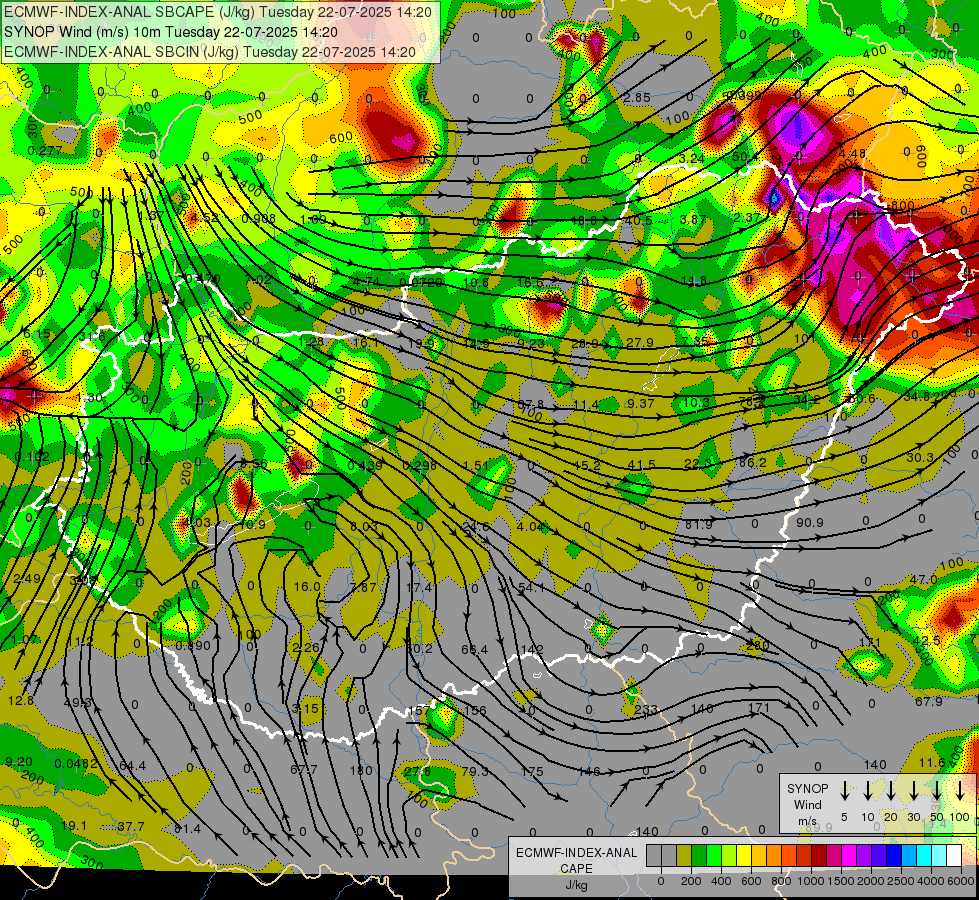Click the map value 79.3

point(475,771)
